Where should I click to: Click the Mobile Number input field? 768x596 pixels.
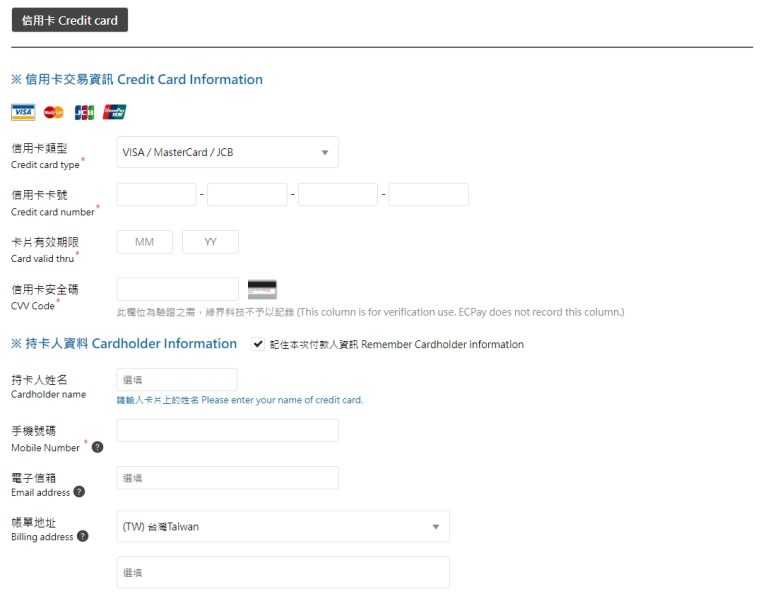click(x=227, y=431)
